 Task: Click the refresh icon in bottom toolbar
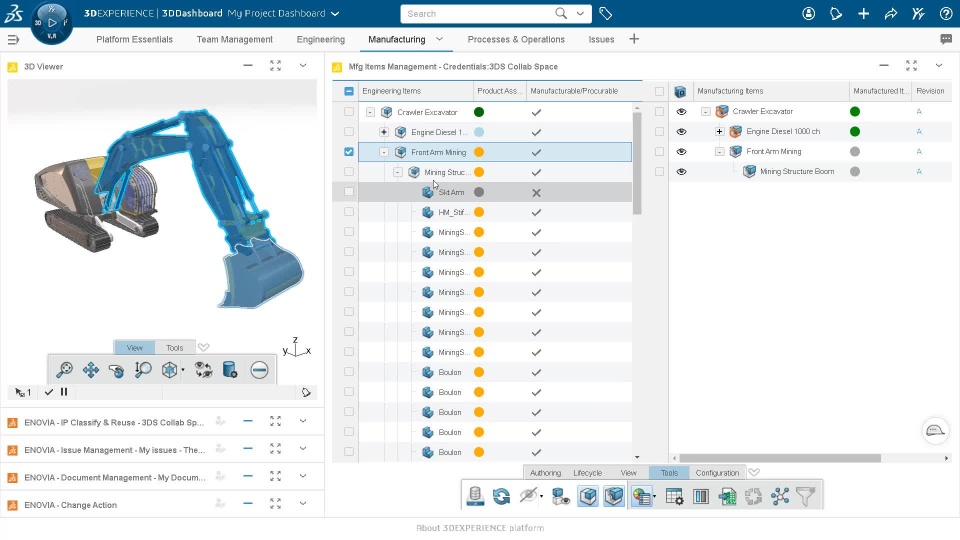(x=501, y=496)
